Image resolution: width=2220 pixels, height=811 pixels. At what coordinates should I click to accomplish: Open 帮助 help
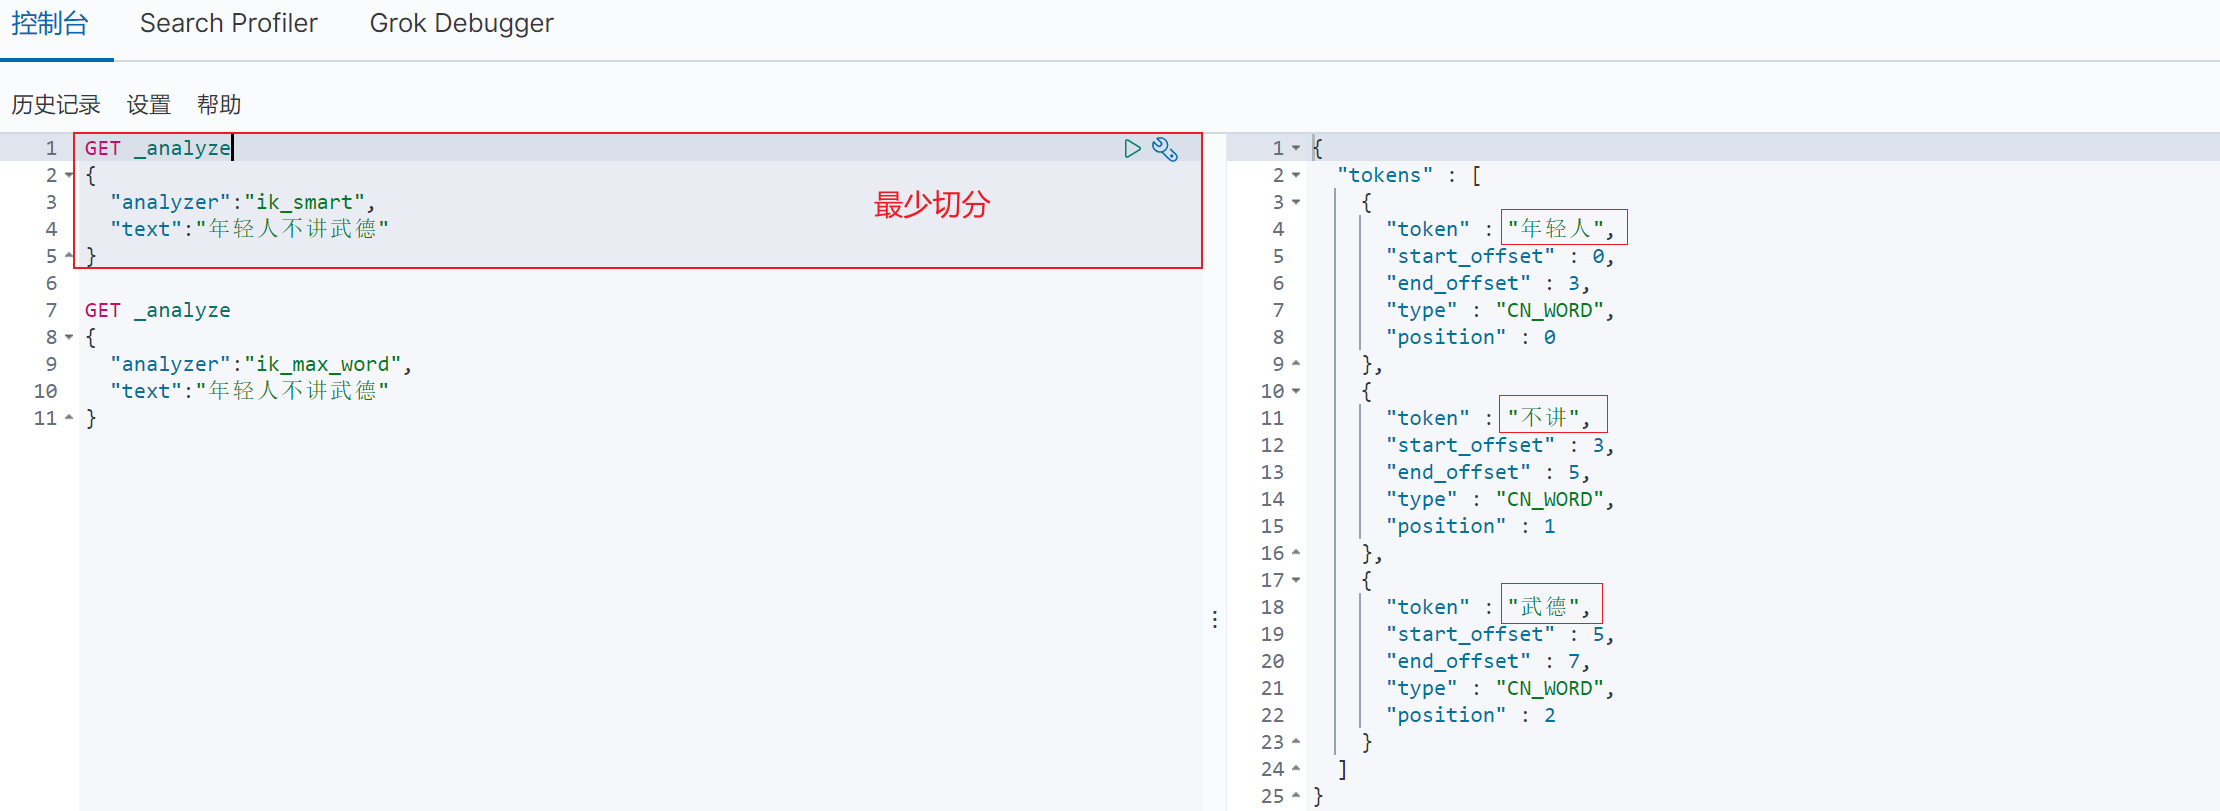tap(219, 105)
